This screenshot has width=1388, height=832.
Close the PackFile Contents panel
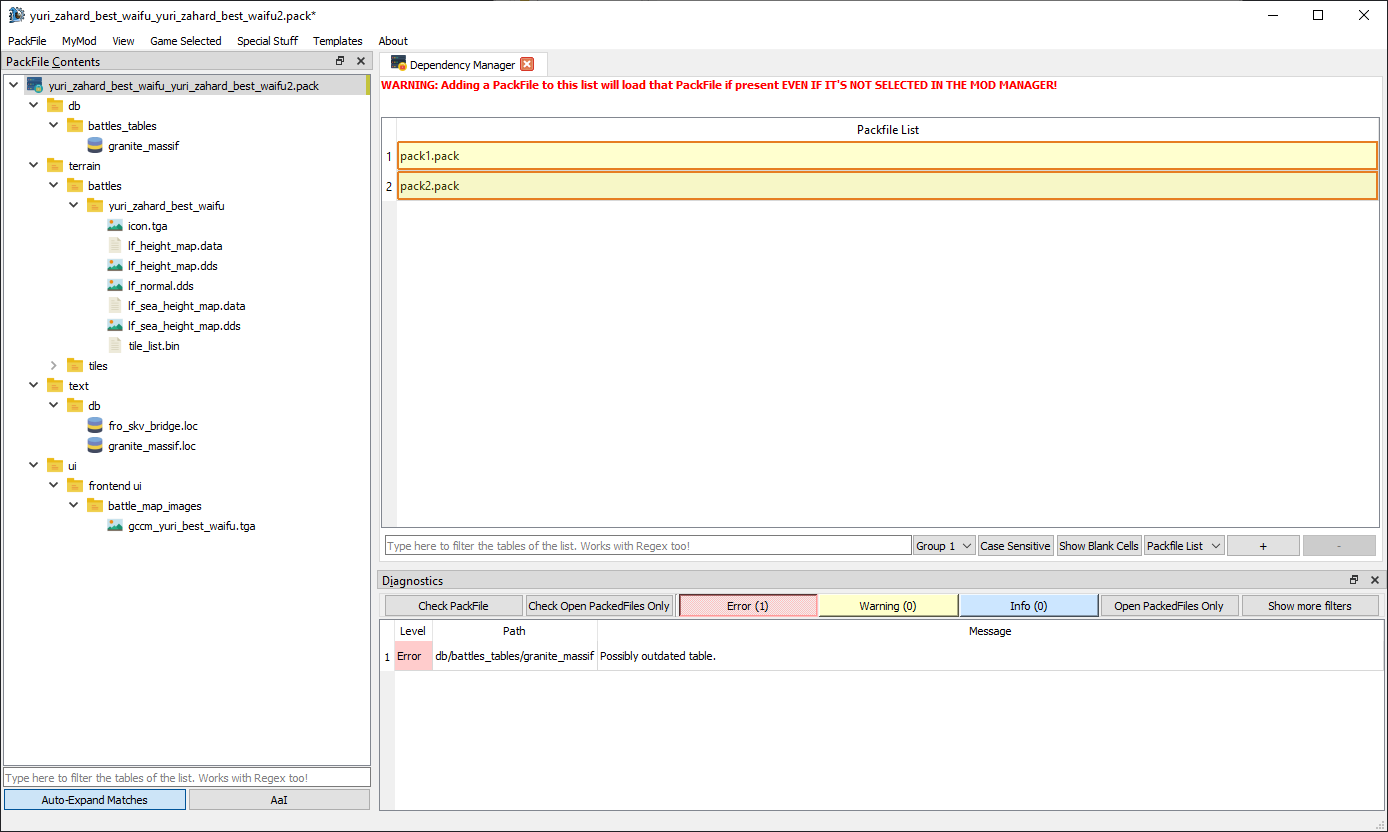pos(361,61)
